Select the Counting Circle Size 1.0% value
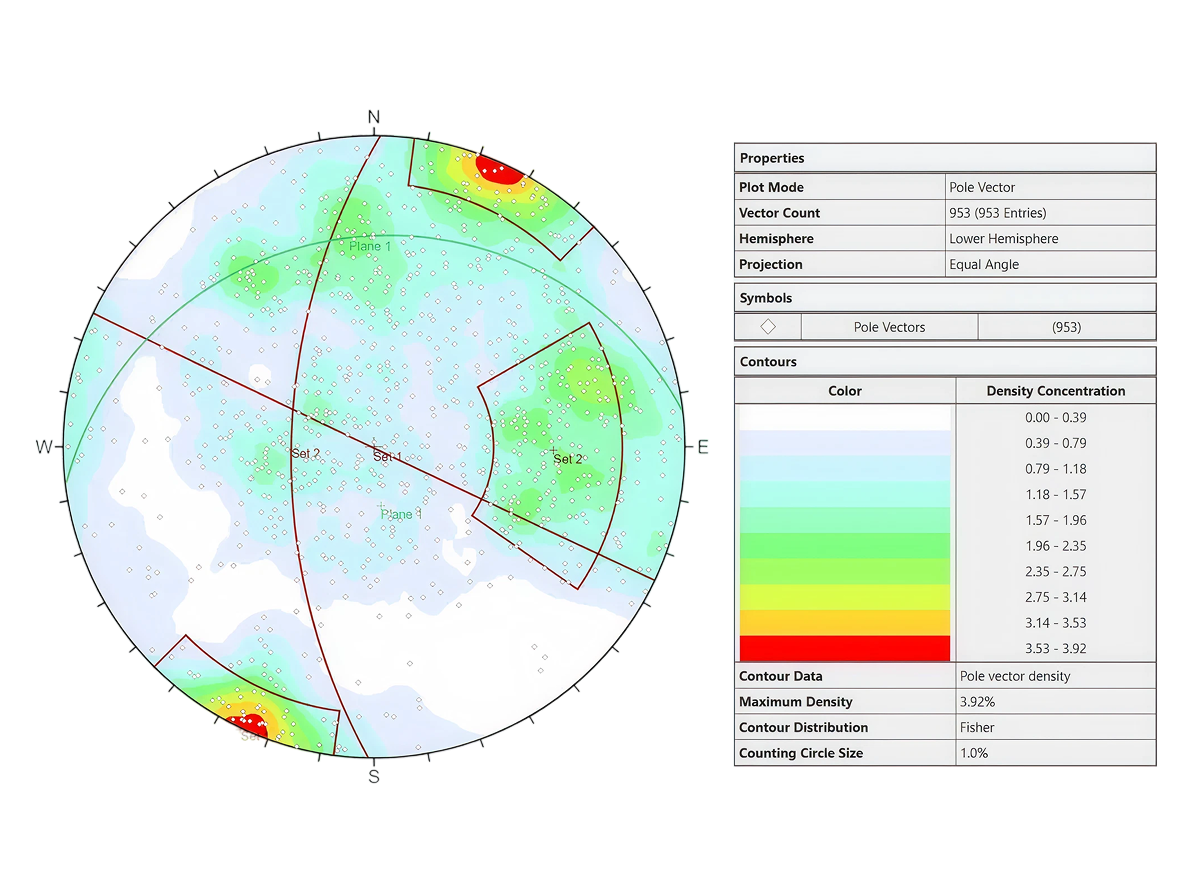The width and height of the screenshot is (1200, 890). (x=973, y=753)
